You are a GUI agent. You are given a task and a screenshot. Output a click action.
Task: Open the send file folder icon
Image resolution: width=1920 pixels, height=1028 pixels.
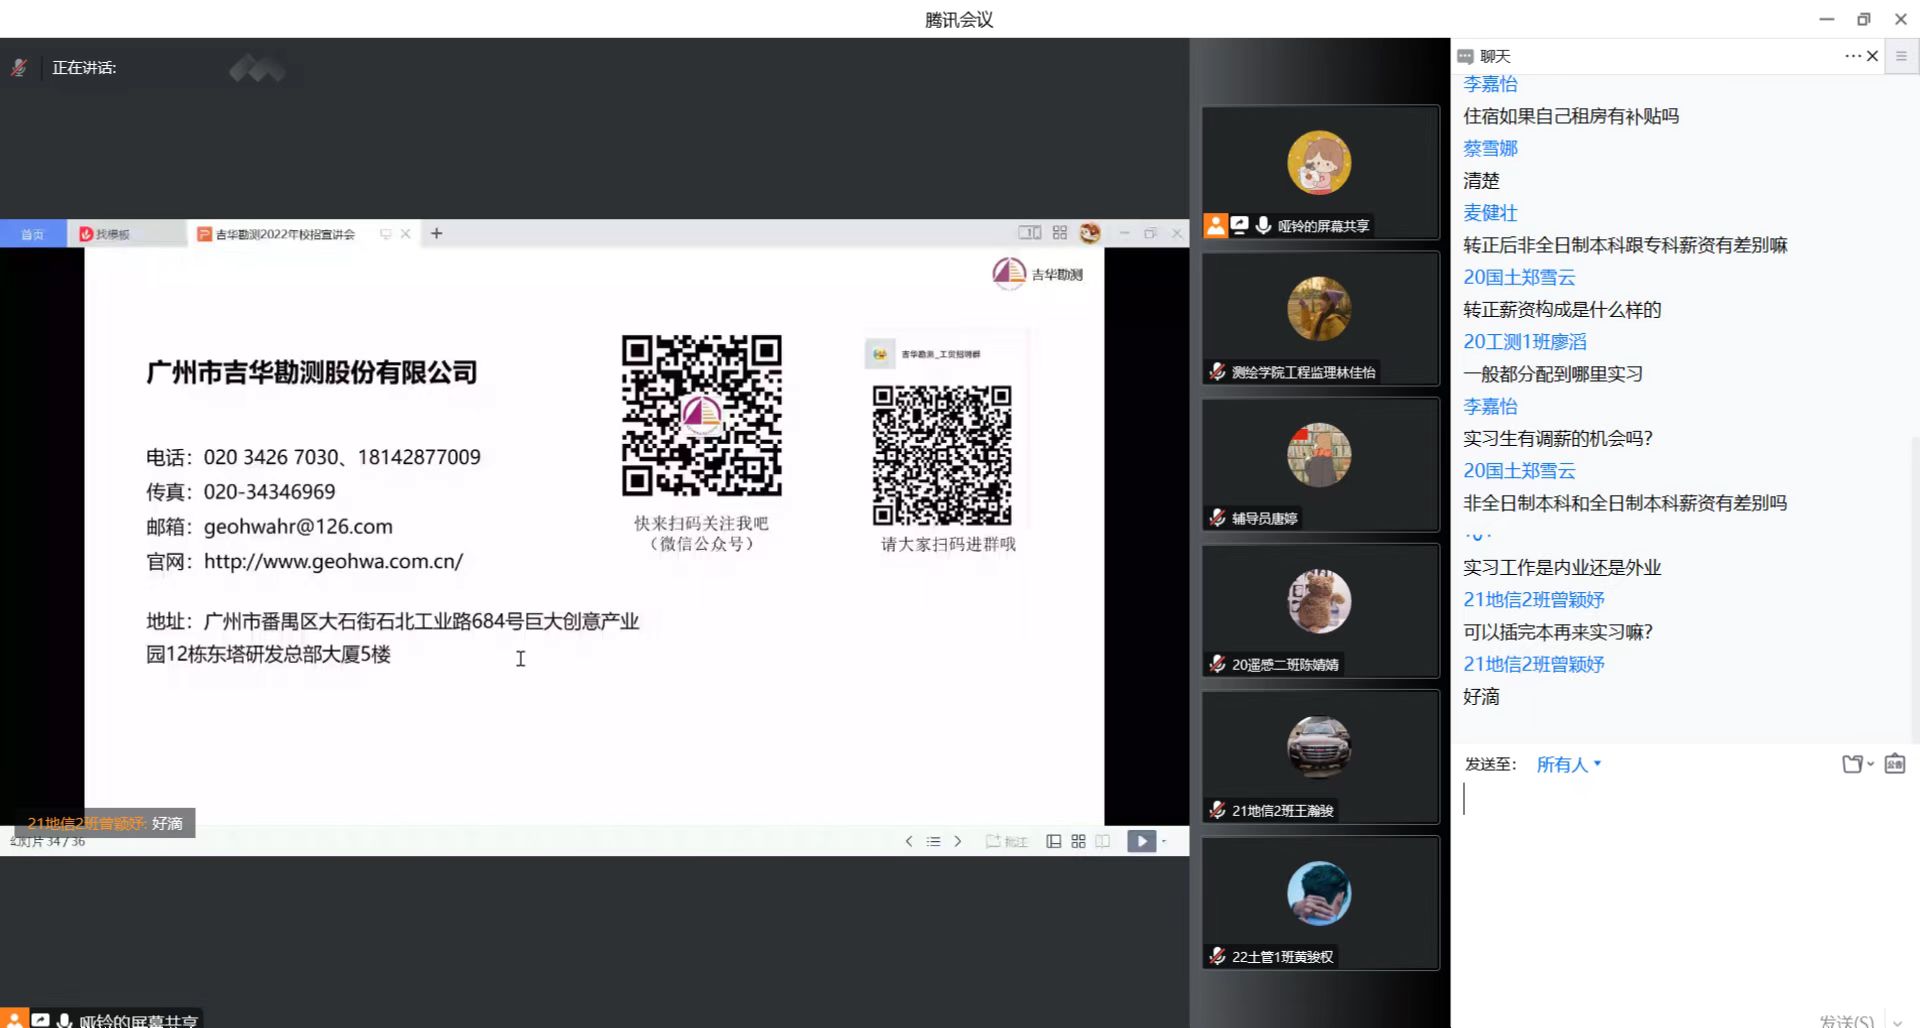(x=1853, y=764)
